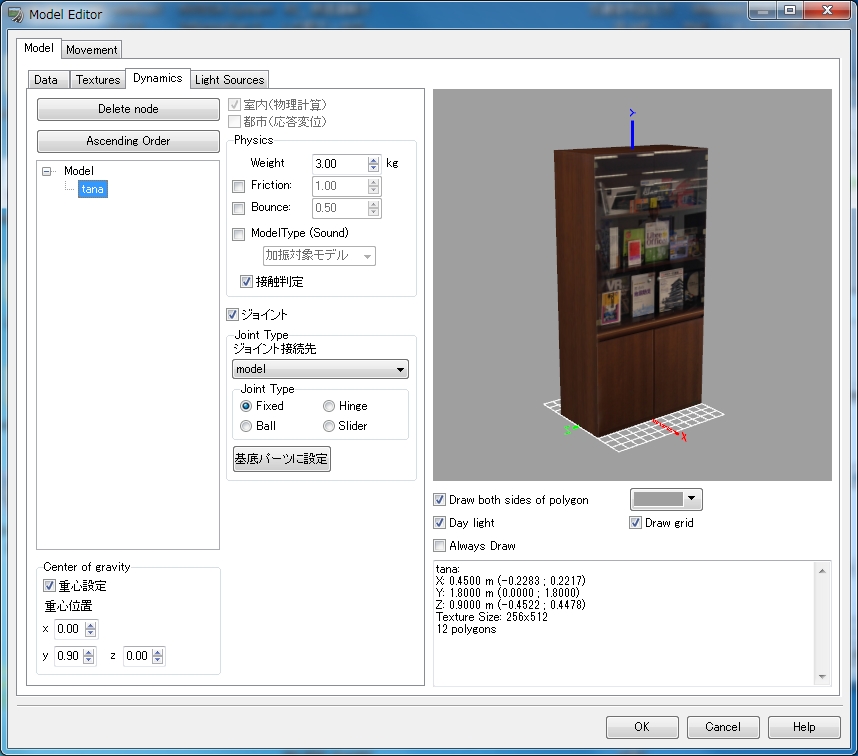Increase Weight value with up arrow
The width and height of the screenshot is (858, 756).
pos(374,159)
